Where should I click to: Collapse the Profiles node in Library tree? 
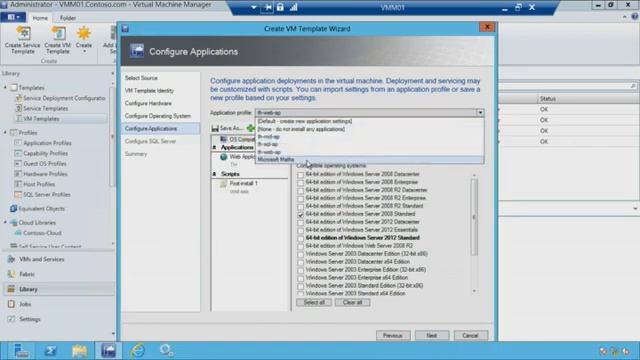(x=5, y=132)
